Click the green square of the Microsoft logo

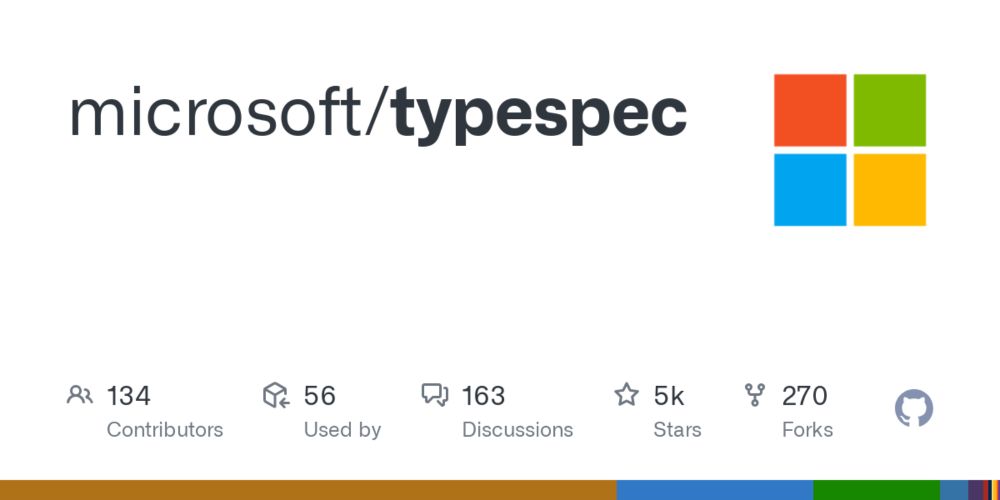coord(890,110)
